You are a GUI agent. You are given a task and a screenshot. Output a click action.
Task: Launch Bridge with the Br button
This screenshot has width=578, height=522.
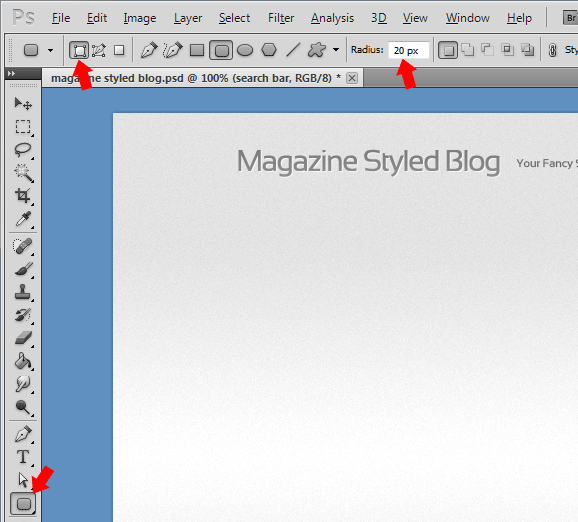click(570, 18)
